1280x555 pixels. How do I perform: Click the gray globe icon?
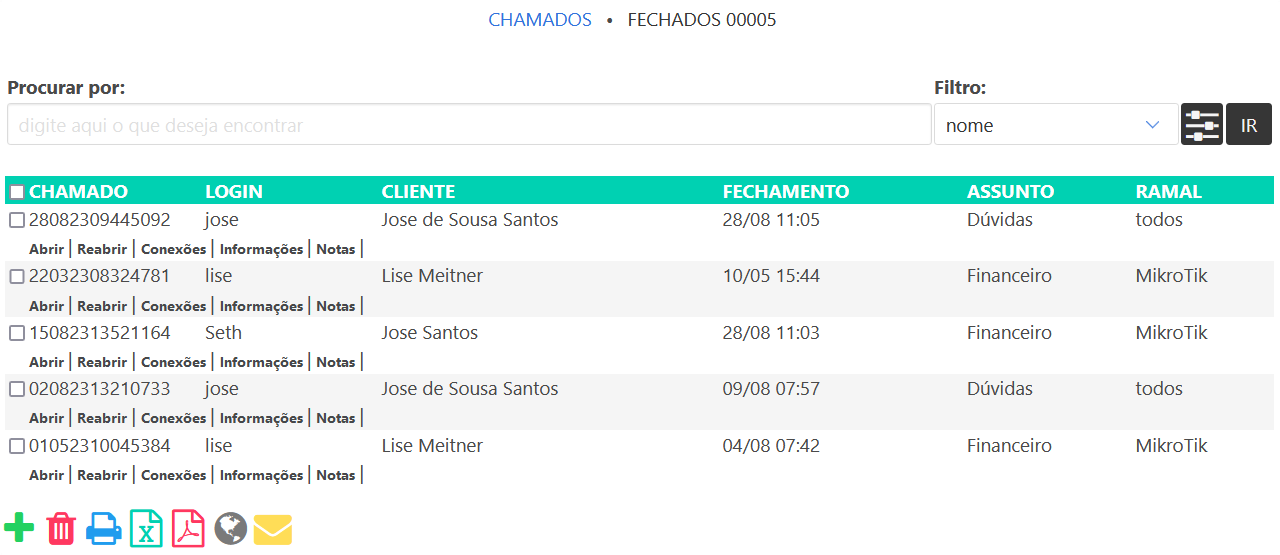pyautogui.click(x=230, y=528)
